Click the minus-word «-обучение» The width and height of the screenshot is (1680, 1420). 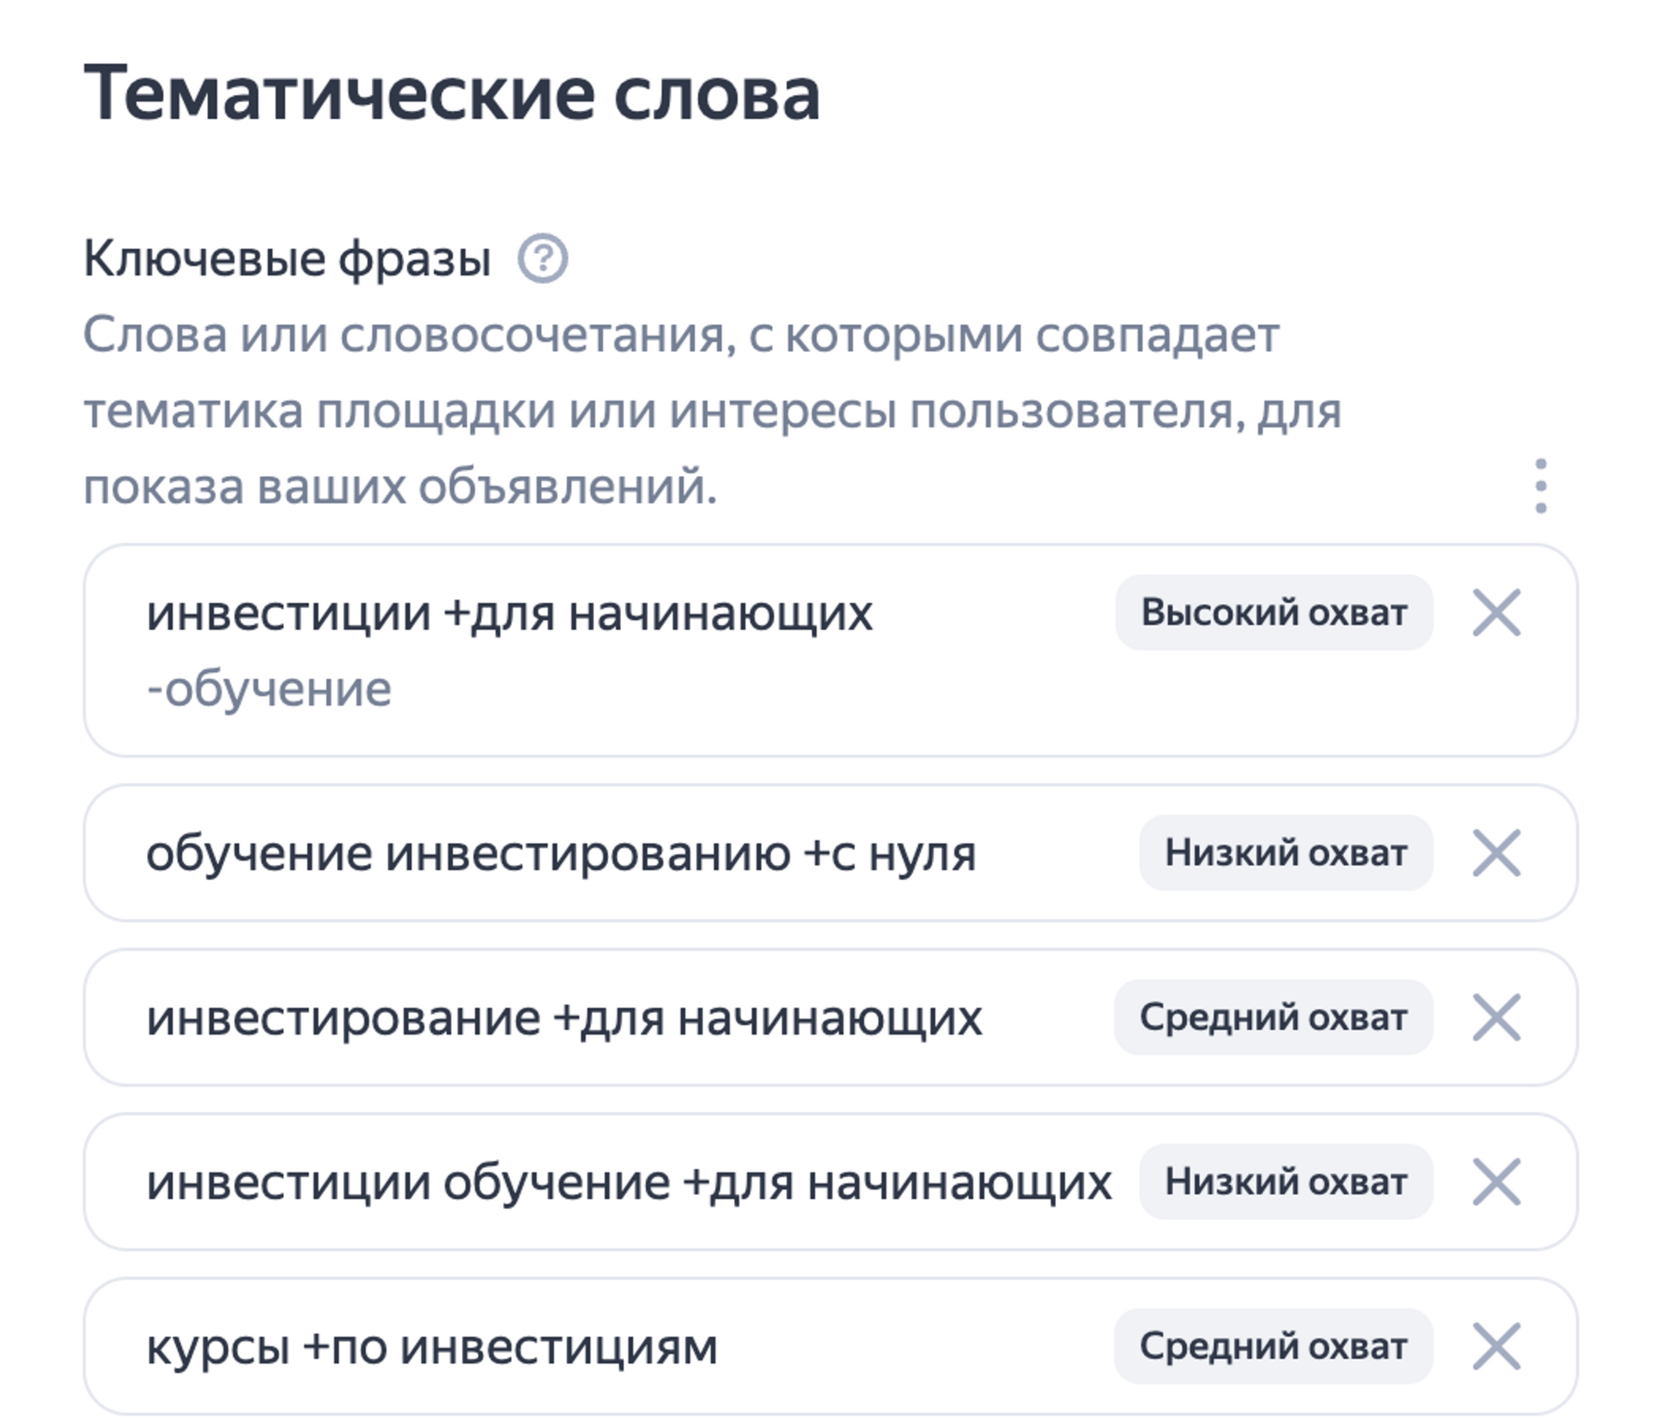click(x=269, y=689)
